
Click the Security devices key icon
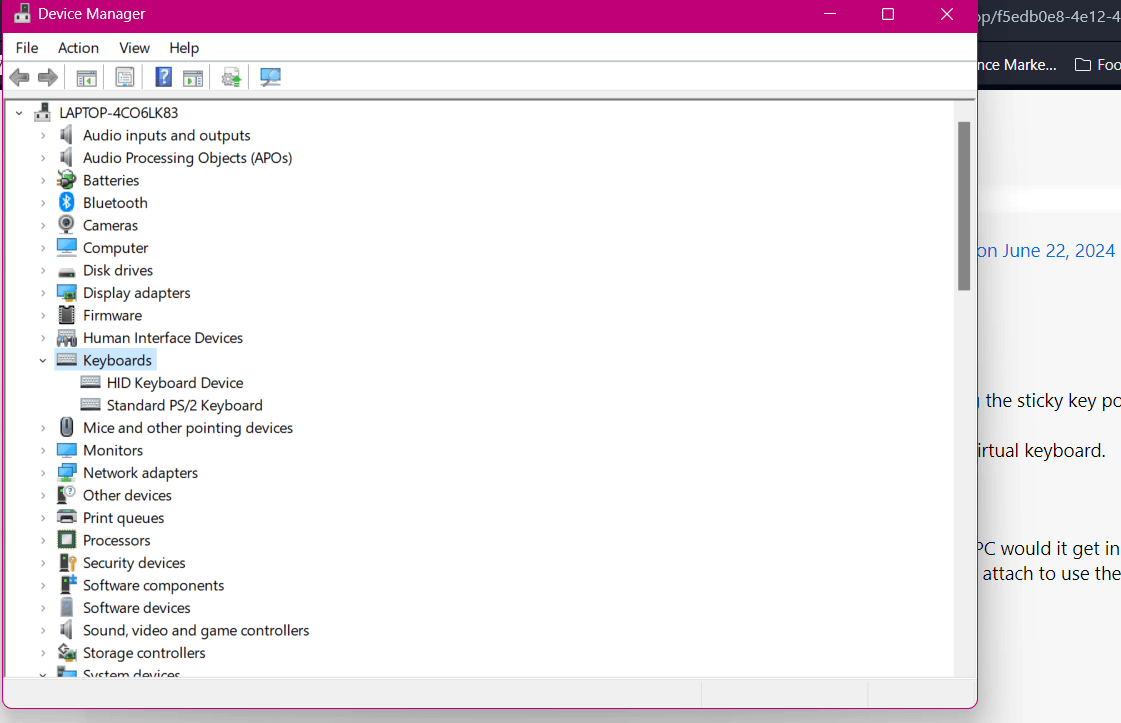click(67, 562)
